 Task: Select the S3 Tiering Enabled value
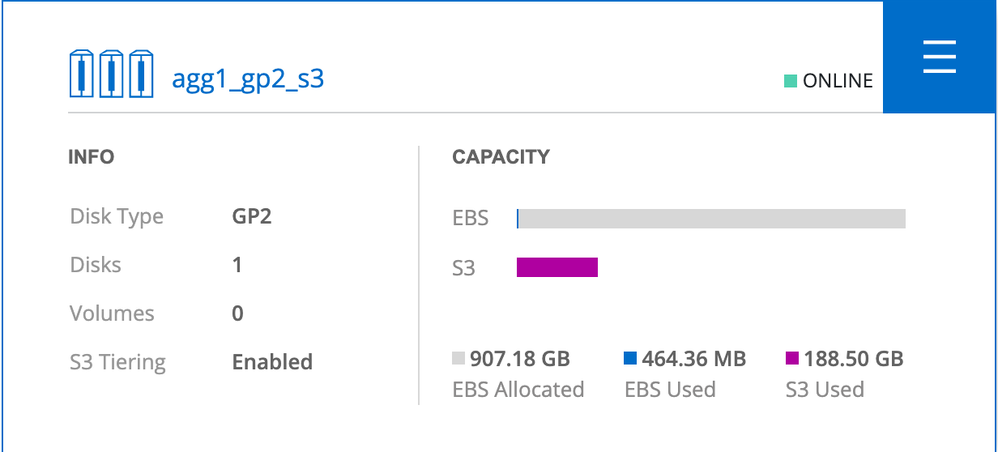tap(272, 362)
